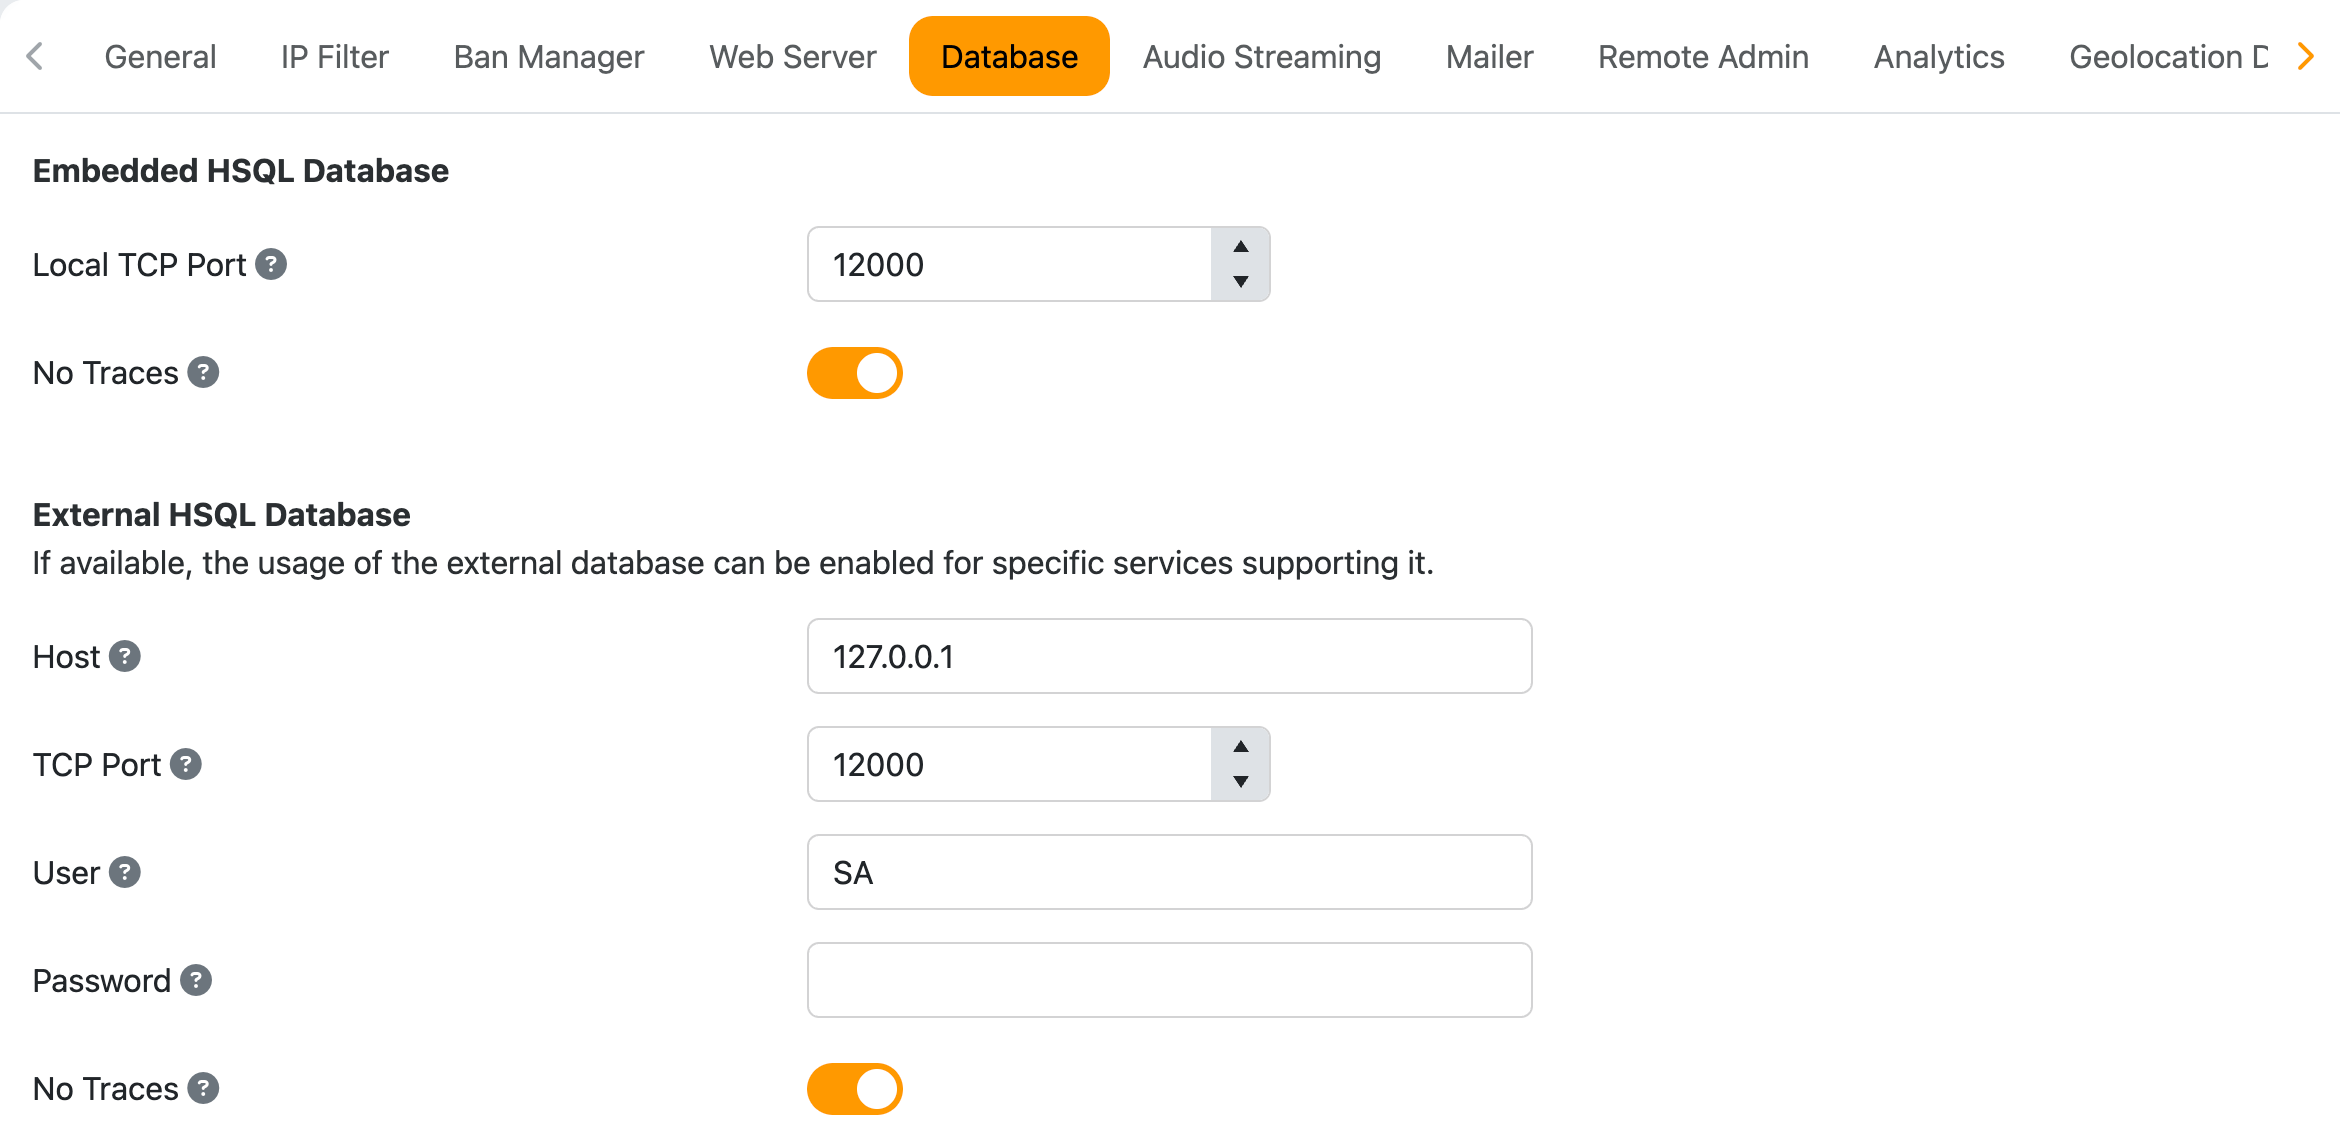Screen dimensions: 2340x1131
Task: Go to the Analytics section
Action: (1938, 56)
